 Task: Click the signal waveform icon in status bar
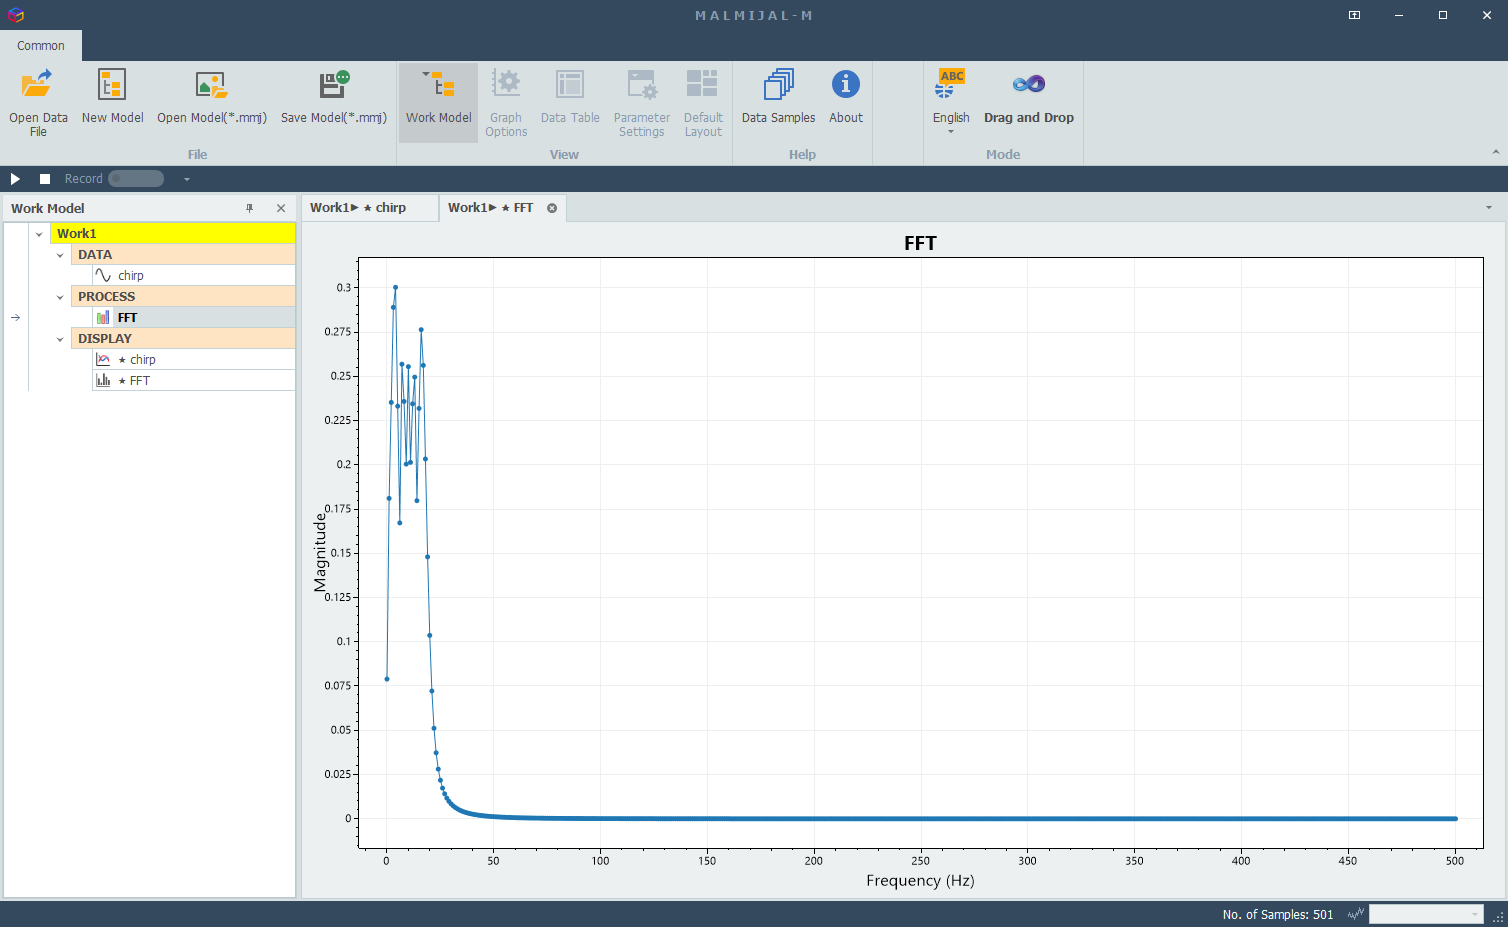tap(1356, 914)
